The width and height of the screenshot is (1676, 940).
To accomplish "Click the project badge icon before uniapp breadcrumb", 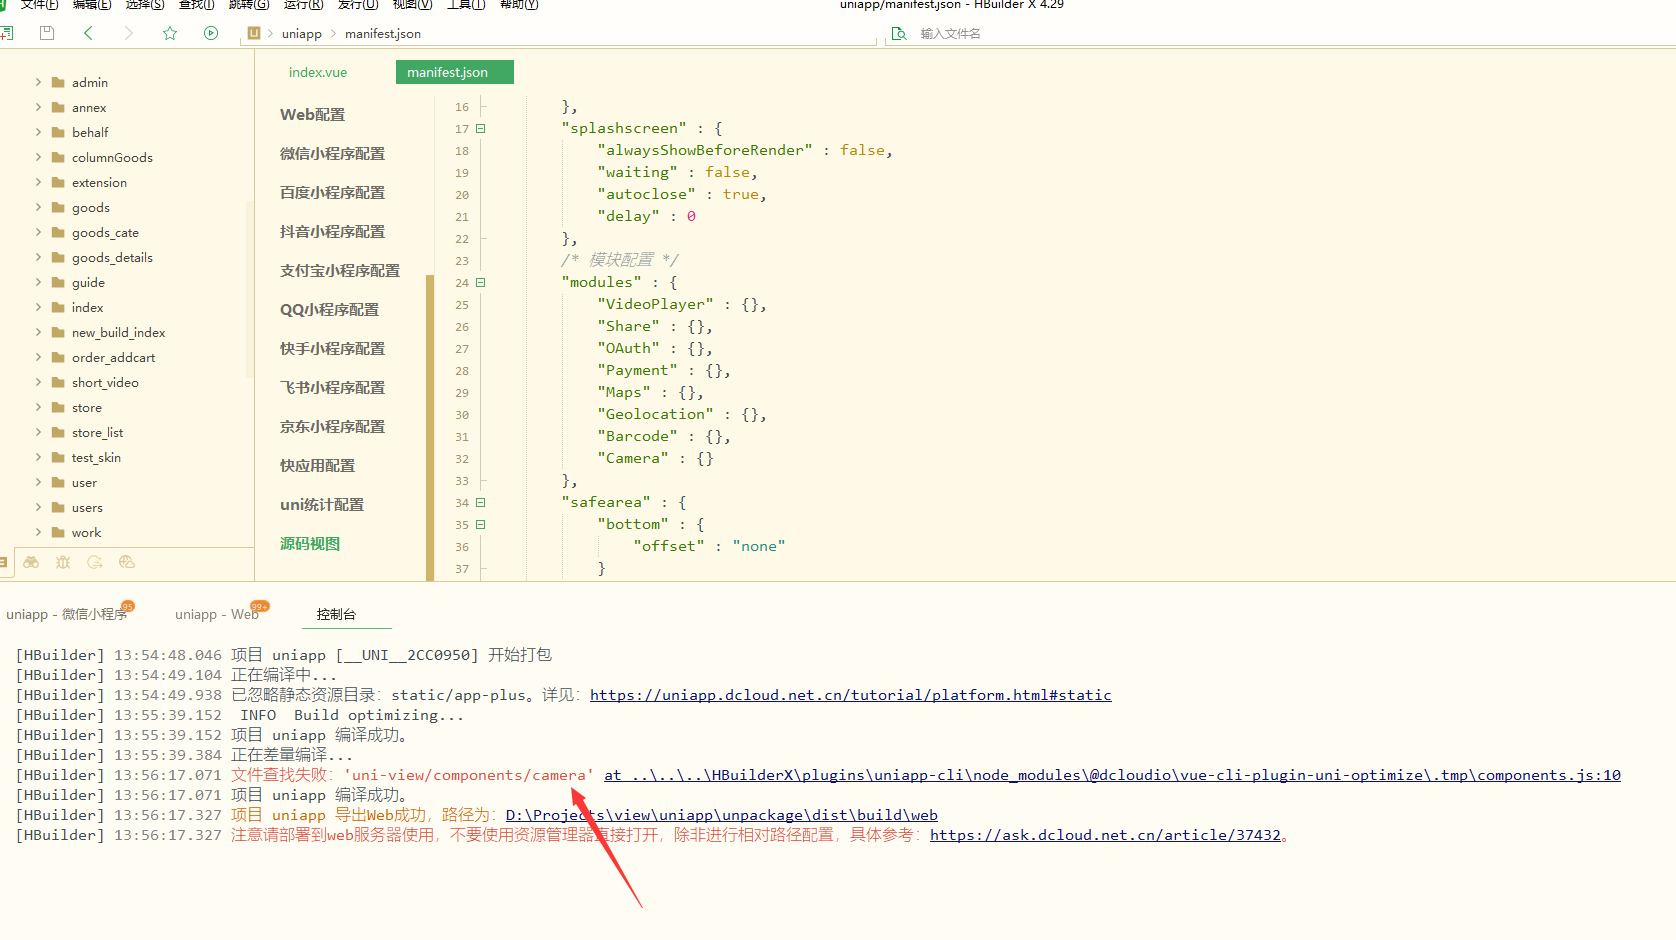I will [254, 33].
